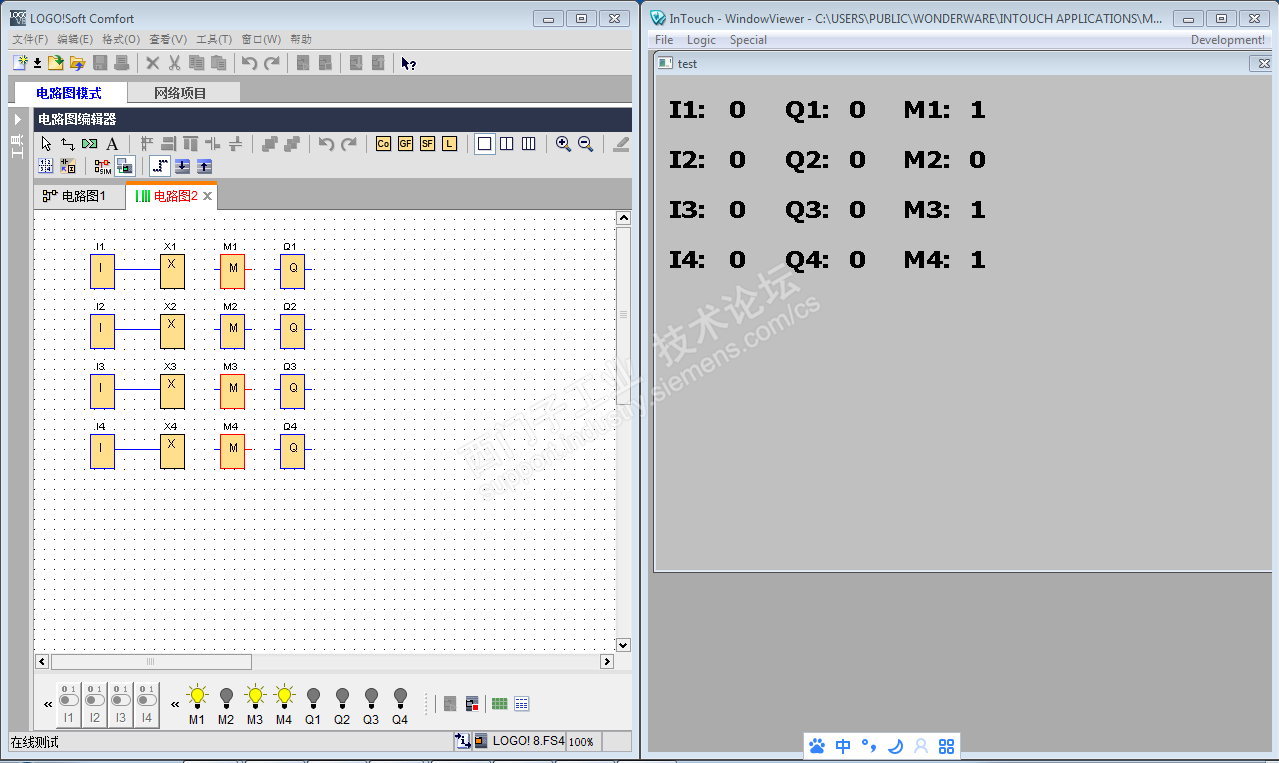The image size is (1279, 763).
Task: Click the unlit Q4 lamp indicator
Action: [x=400, y=697]
